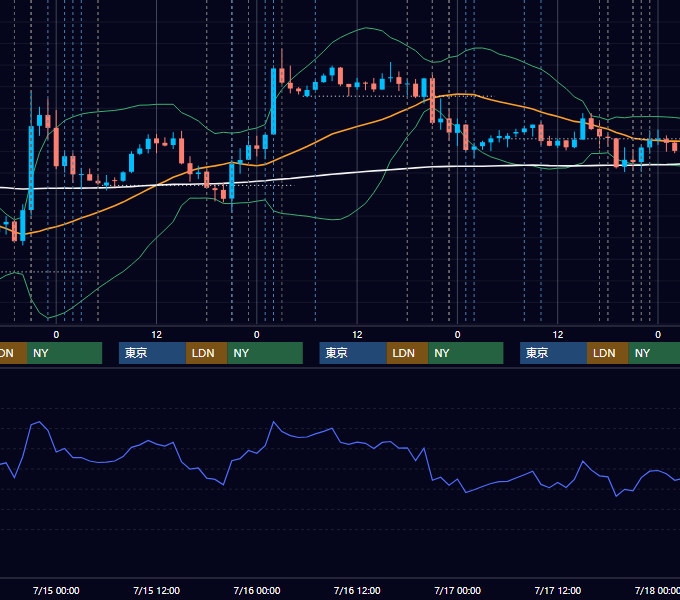Click 東京 session bar above 7/15 12:00
Screen dimensions: 680x600
(x=153, y=353)
